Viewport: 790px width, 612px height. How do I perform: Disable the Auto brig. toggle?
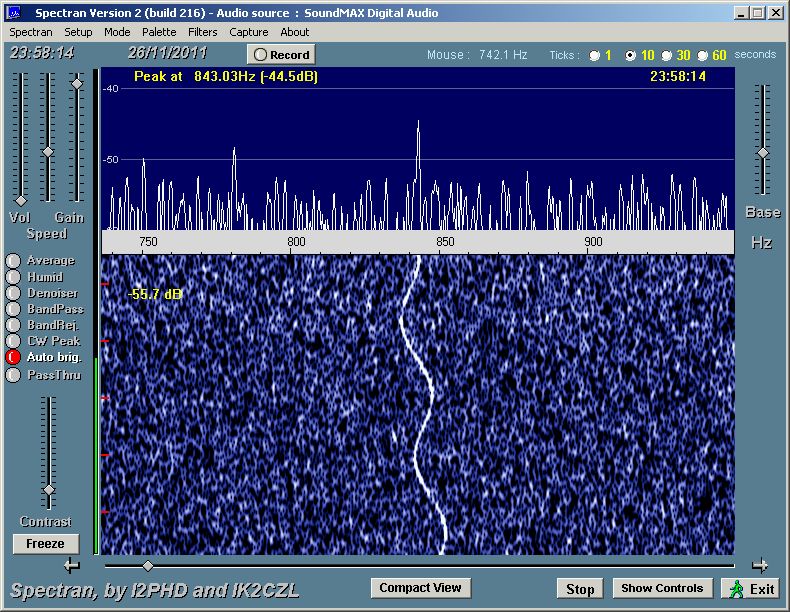pyautogui.click(x=13, y=357)
